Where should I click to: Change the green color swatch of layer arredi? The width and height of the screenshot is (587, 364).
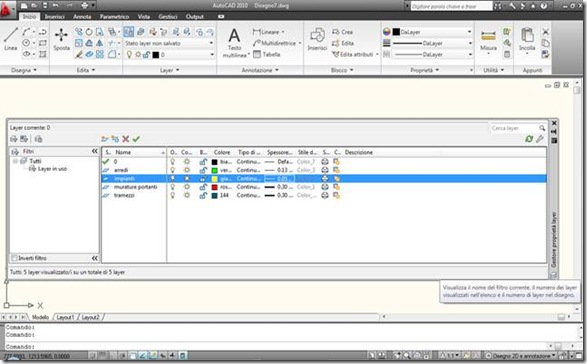215,170
